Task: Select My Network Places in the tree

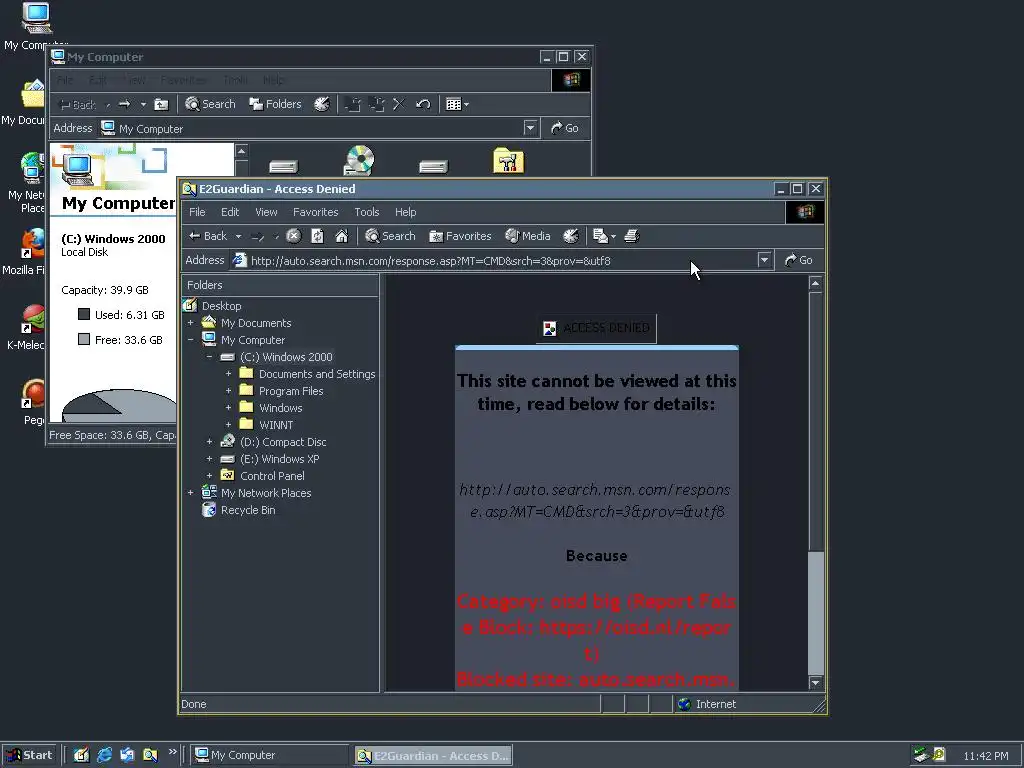Action: pos(265,493)
